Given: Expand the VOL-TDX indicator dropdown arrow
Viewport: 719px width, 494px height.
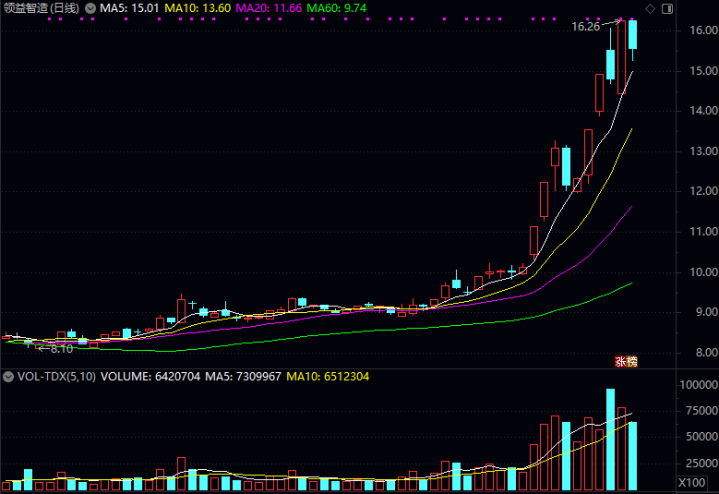Looking at the screenshot, I should pyautogui.click(x=9, y=378).
